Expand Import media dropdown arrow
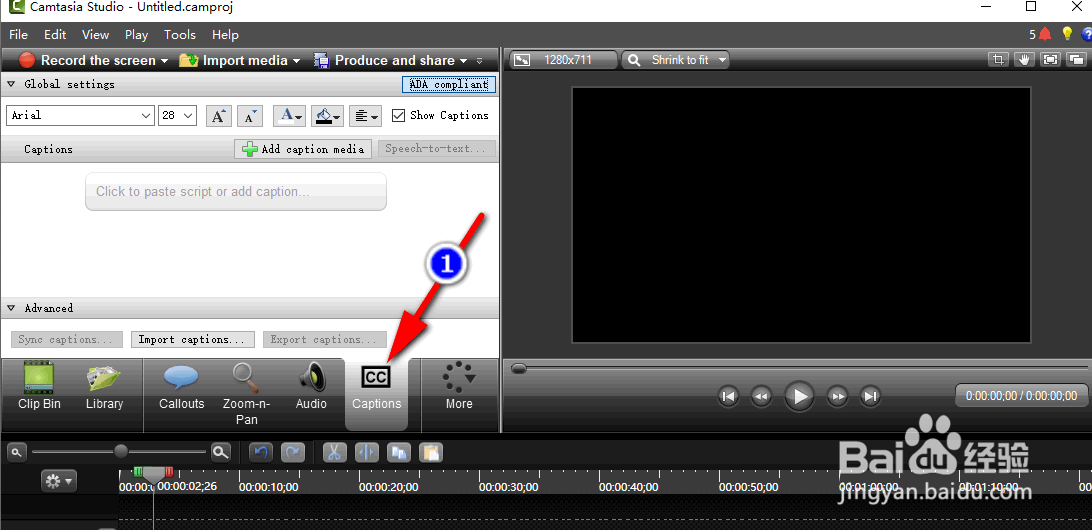The image size is (1092, 530). tap(296, 61)
